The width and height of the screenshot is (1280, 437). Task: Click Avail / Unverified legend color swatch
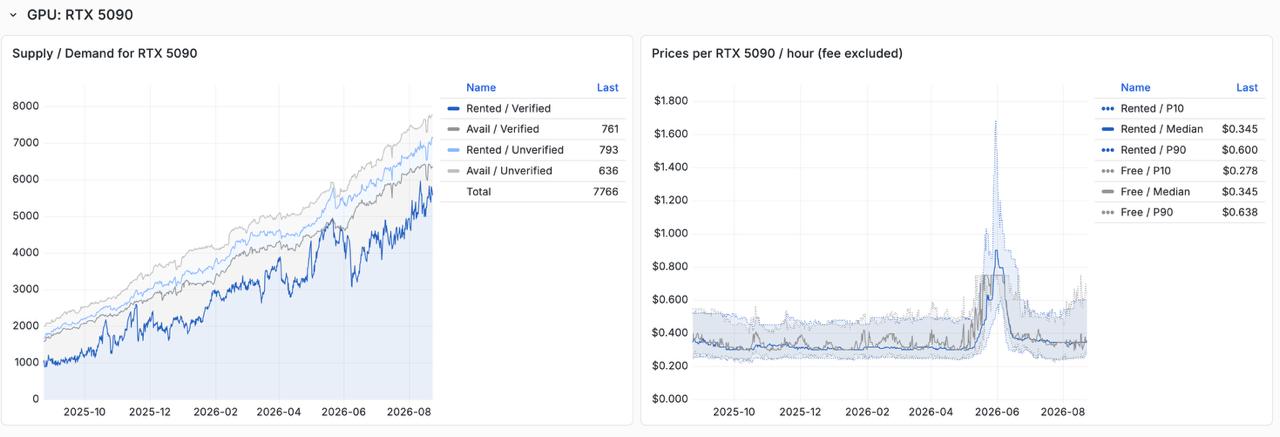(453, 171)
